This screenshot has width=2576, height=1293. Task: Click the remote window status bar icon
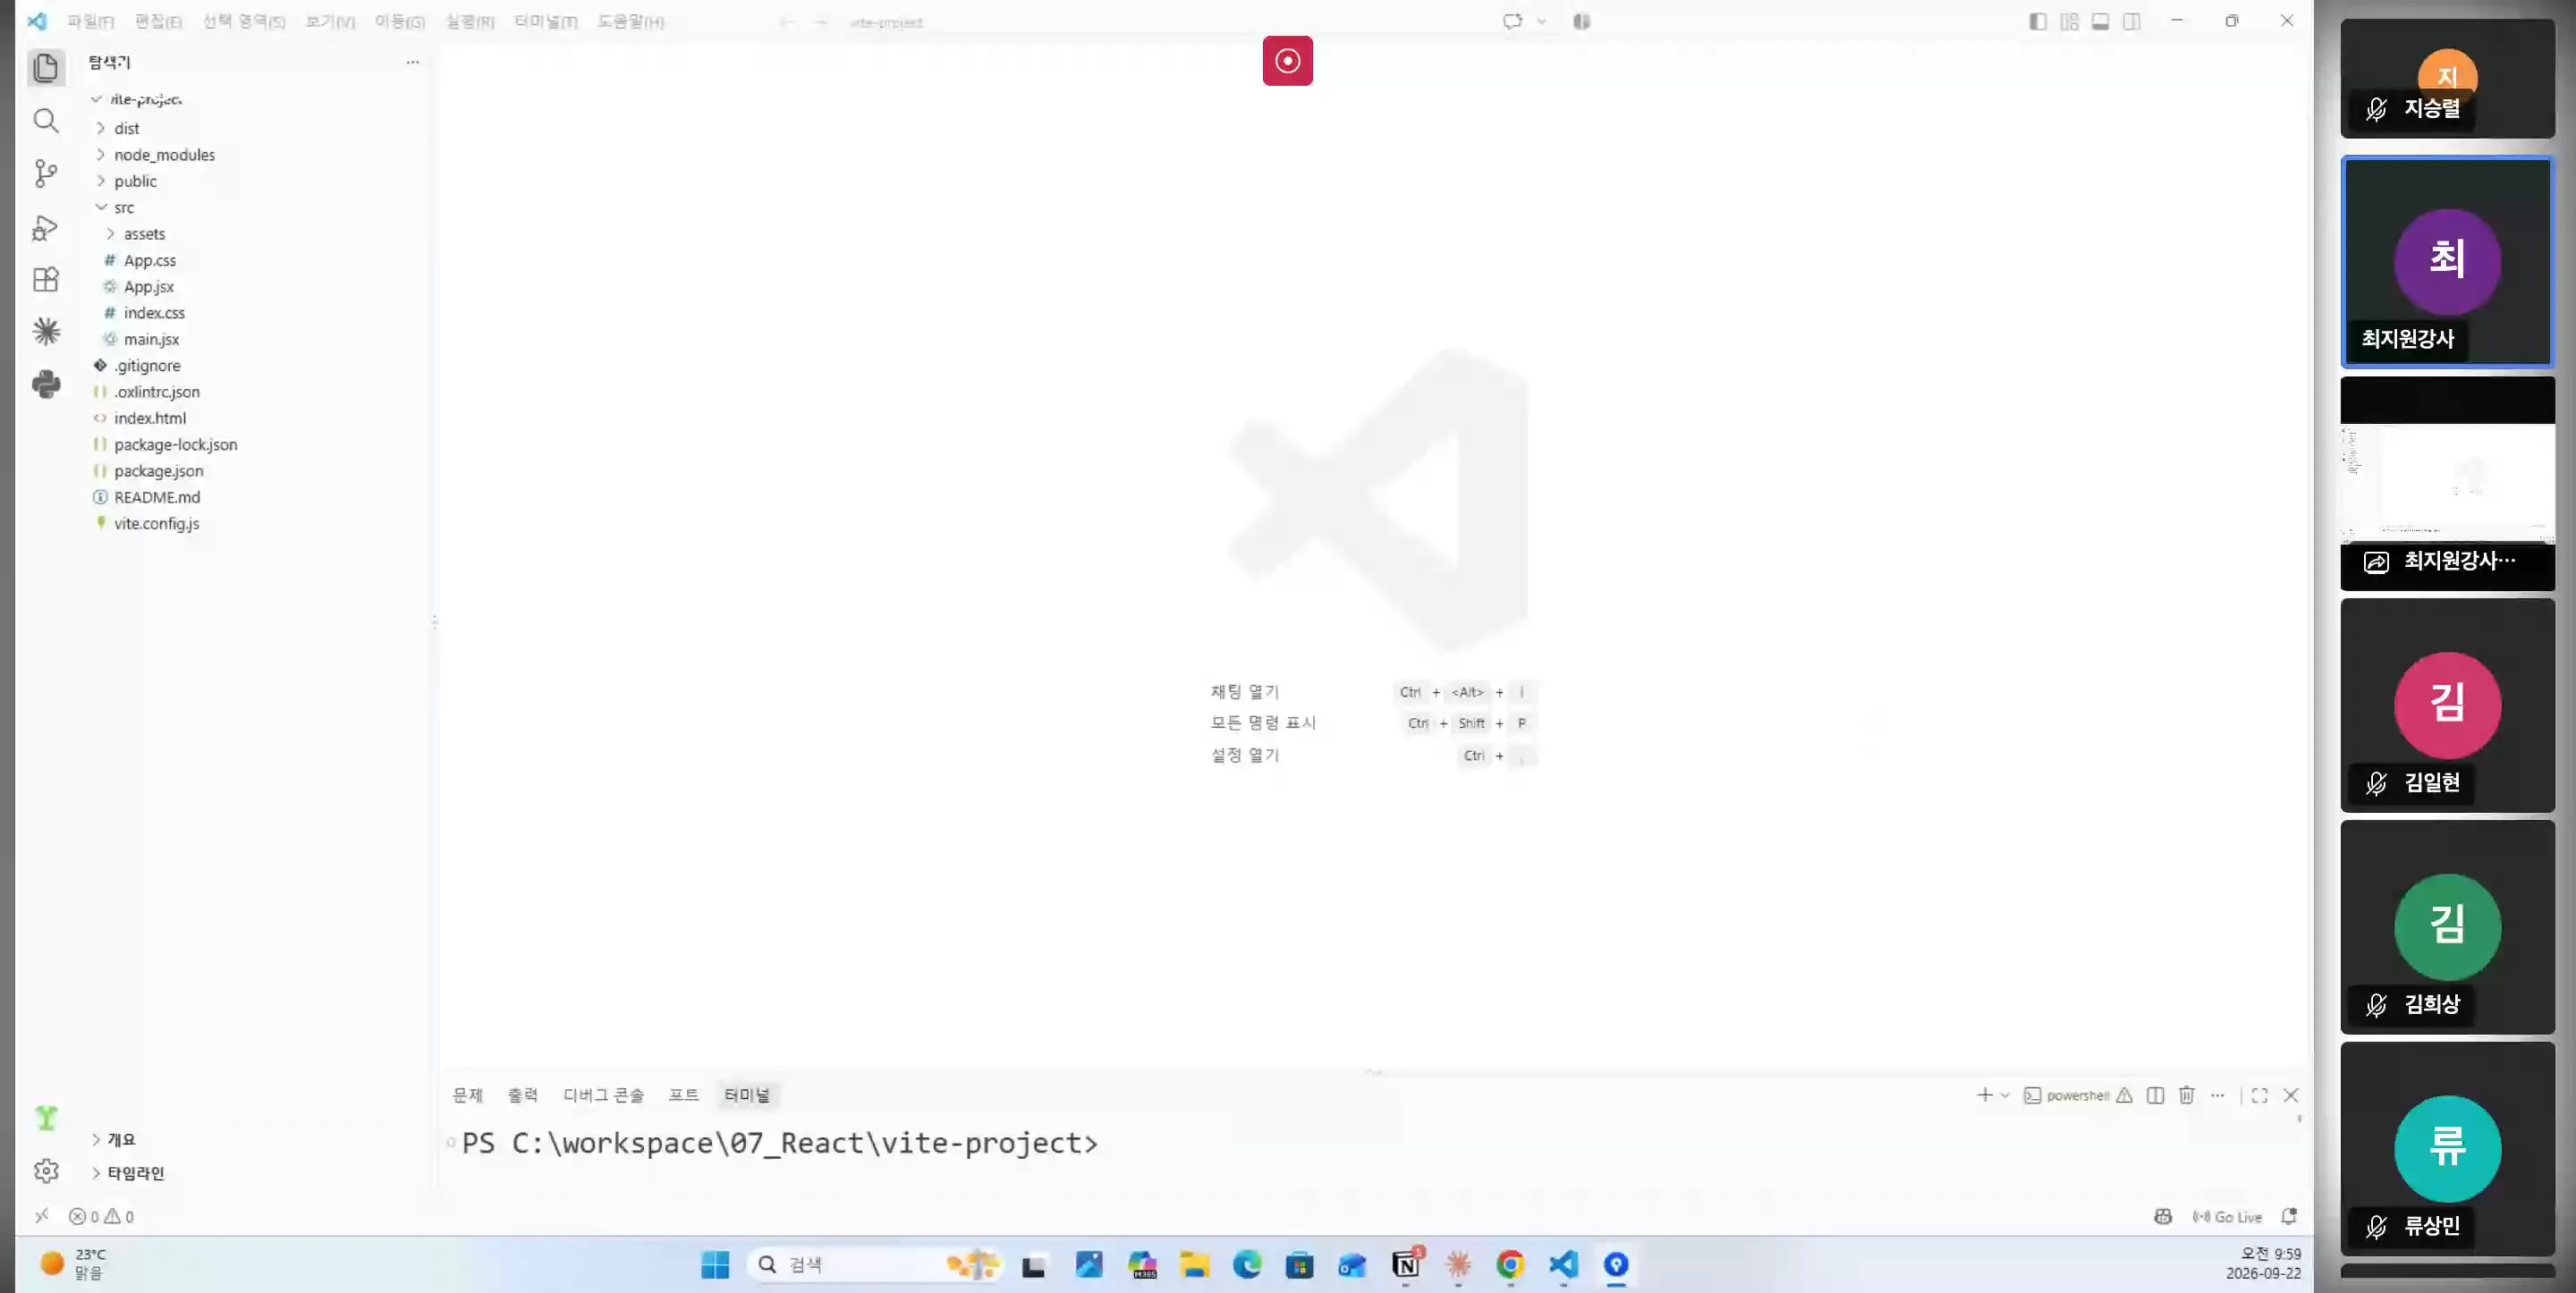pyautogui.click(x=42, y=1216)
